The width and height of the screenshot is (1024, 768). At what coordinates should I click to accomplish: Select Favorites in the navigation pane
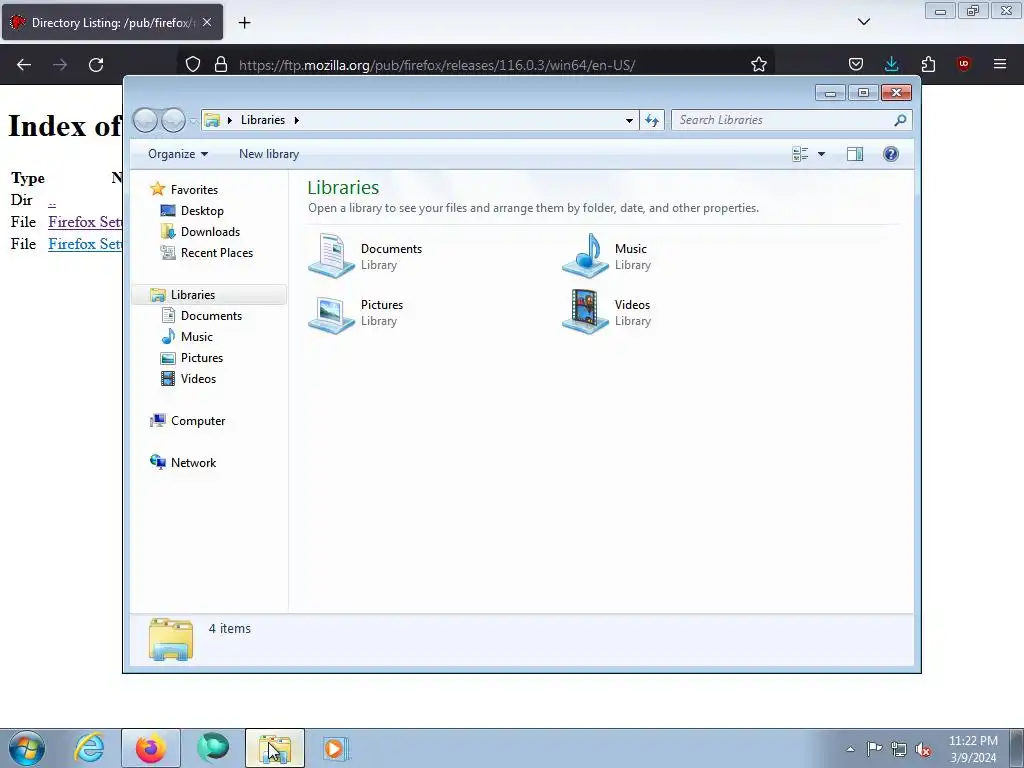pos(194,189)
